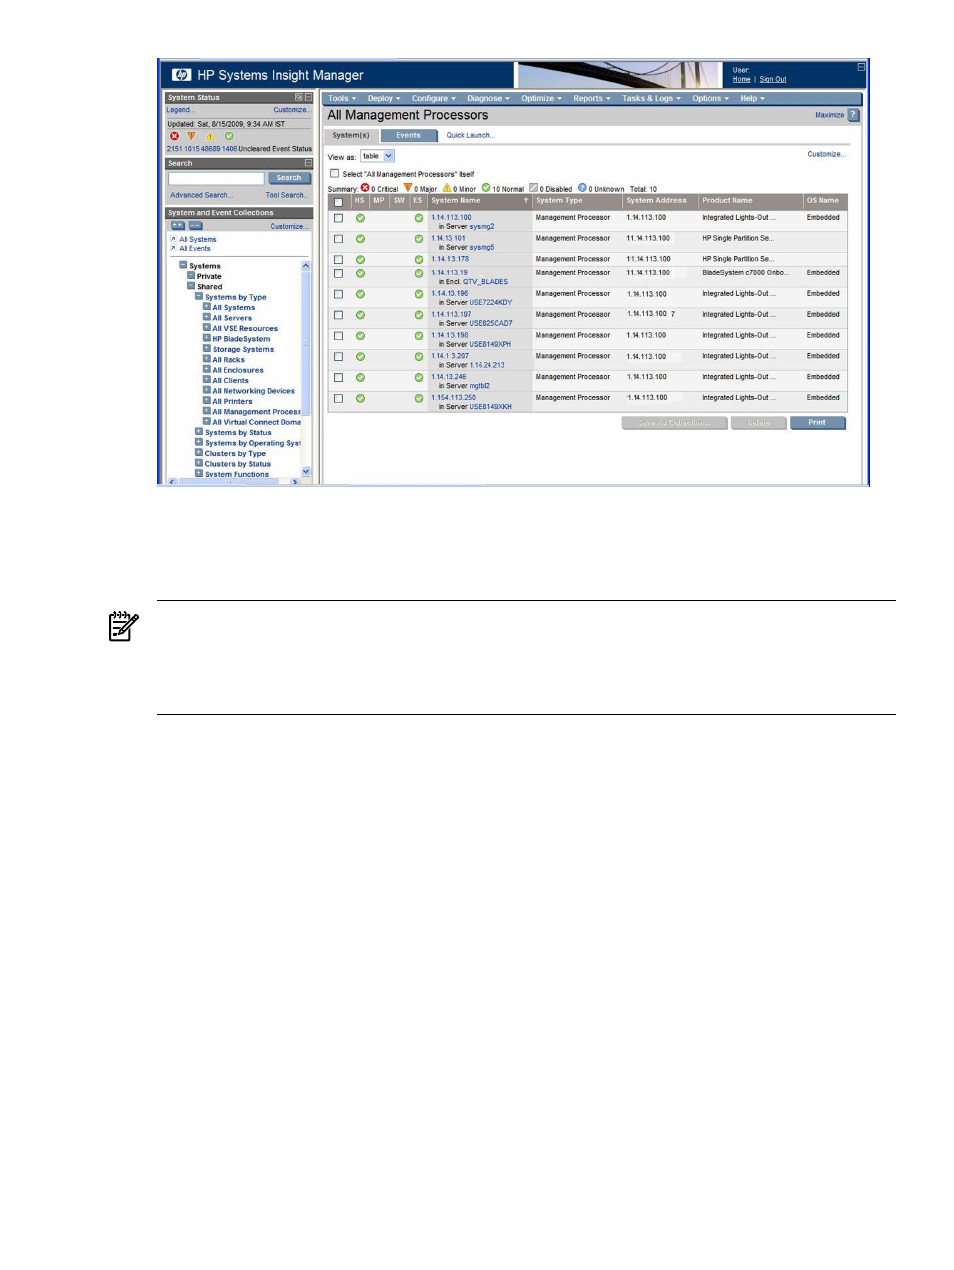The height and width of the screenshot is (1270, 954).
Task: Click the HS status icon for 1.14.13.196
Action: (360, 294)
